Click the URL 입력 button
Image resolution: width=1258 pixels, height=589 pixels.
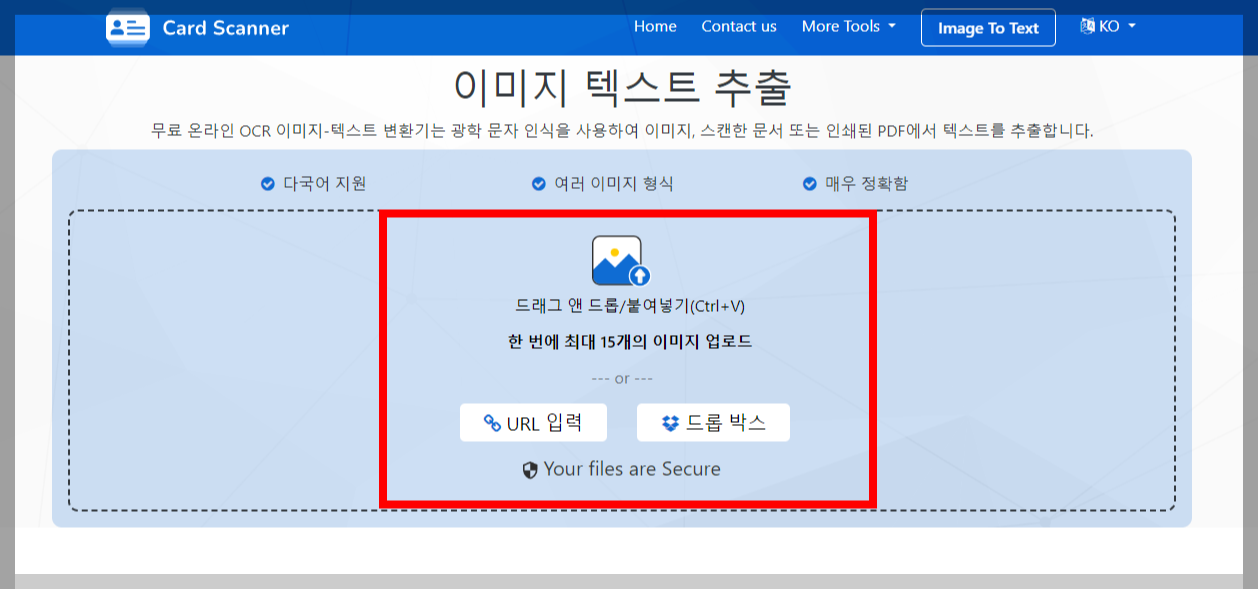[x=533, y=422]
